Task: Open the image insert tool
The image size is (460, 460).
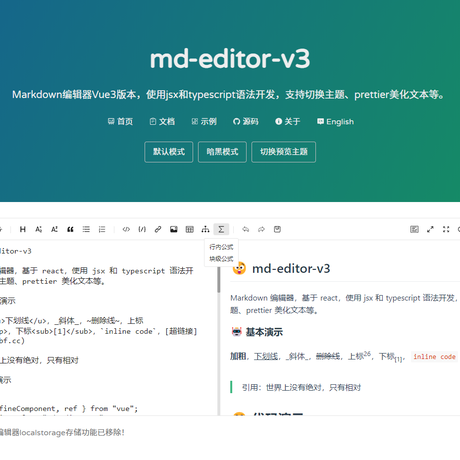Action: (174, 229)
